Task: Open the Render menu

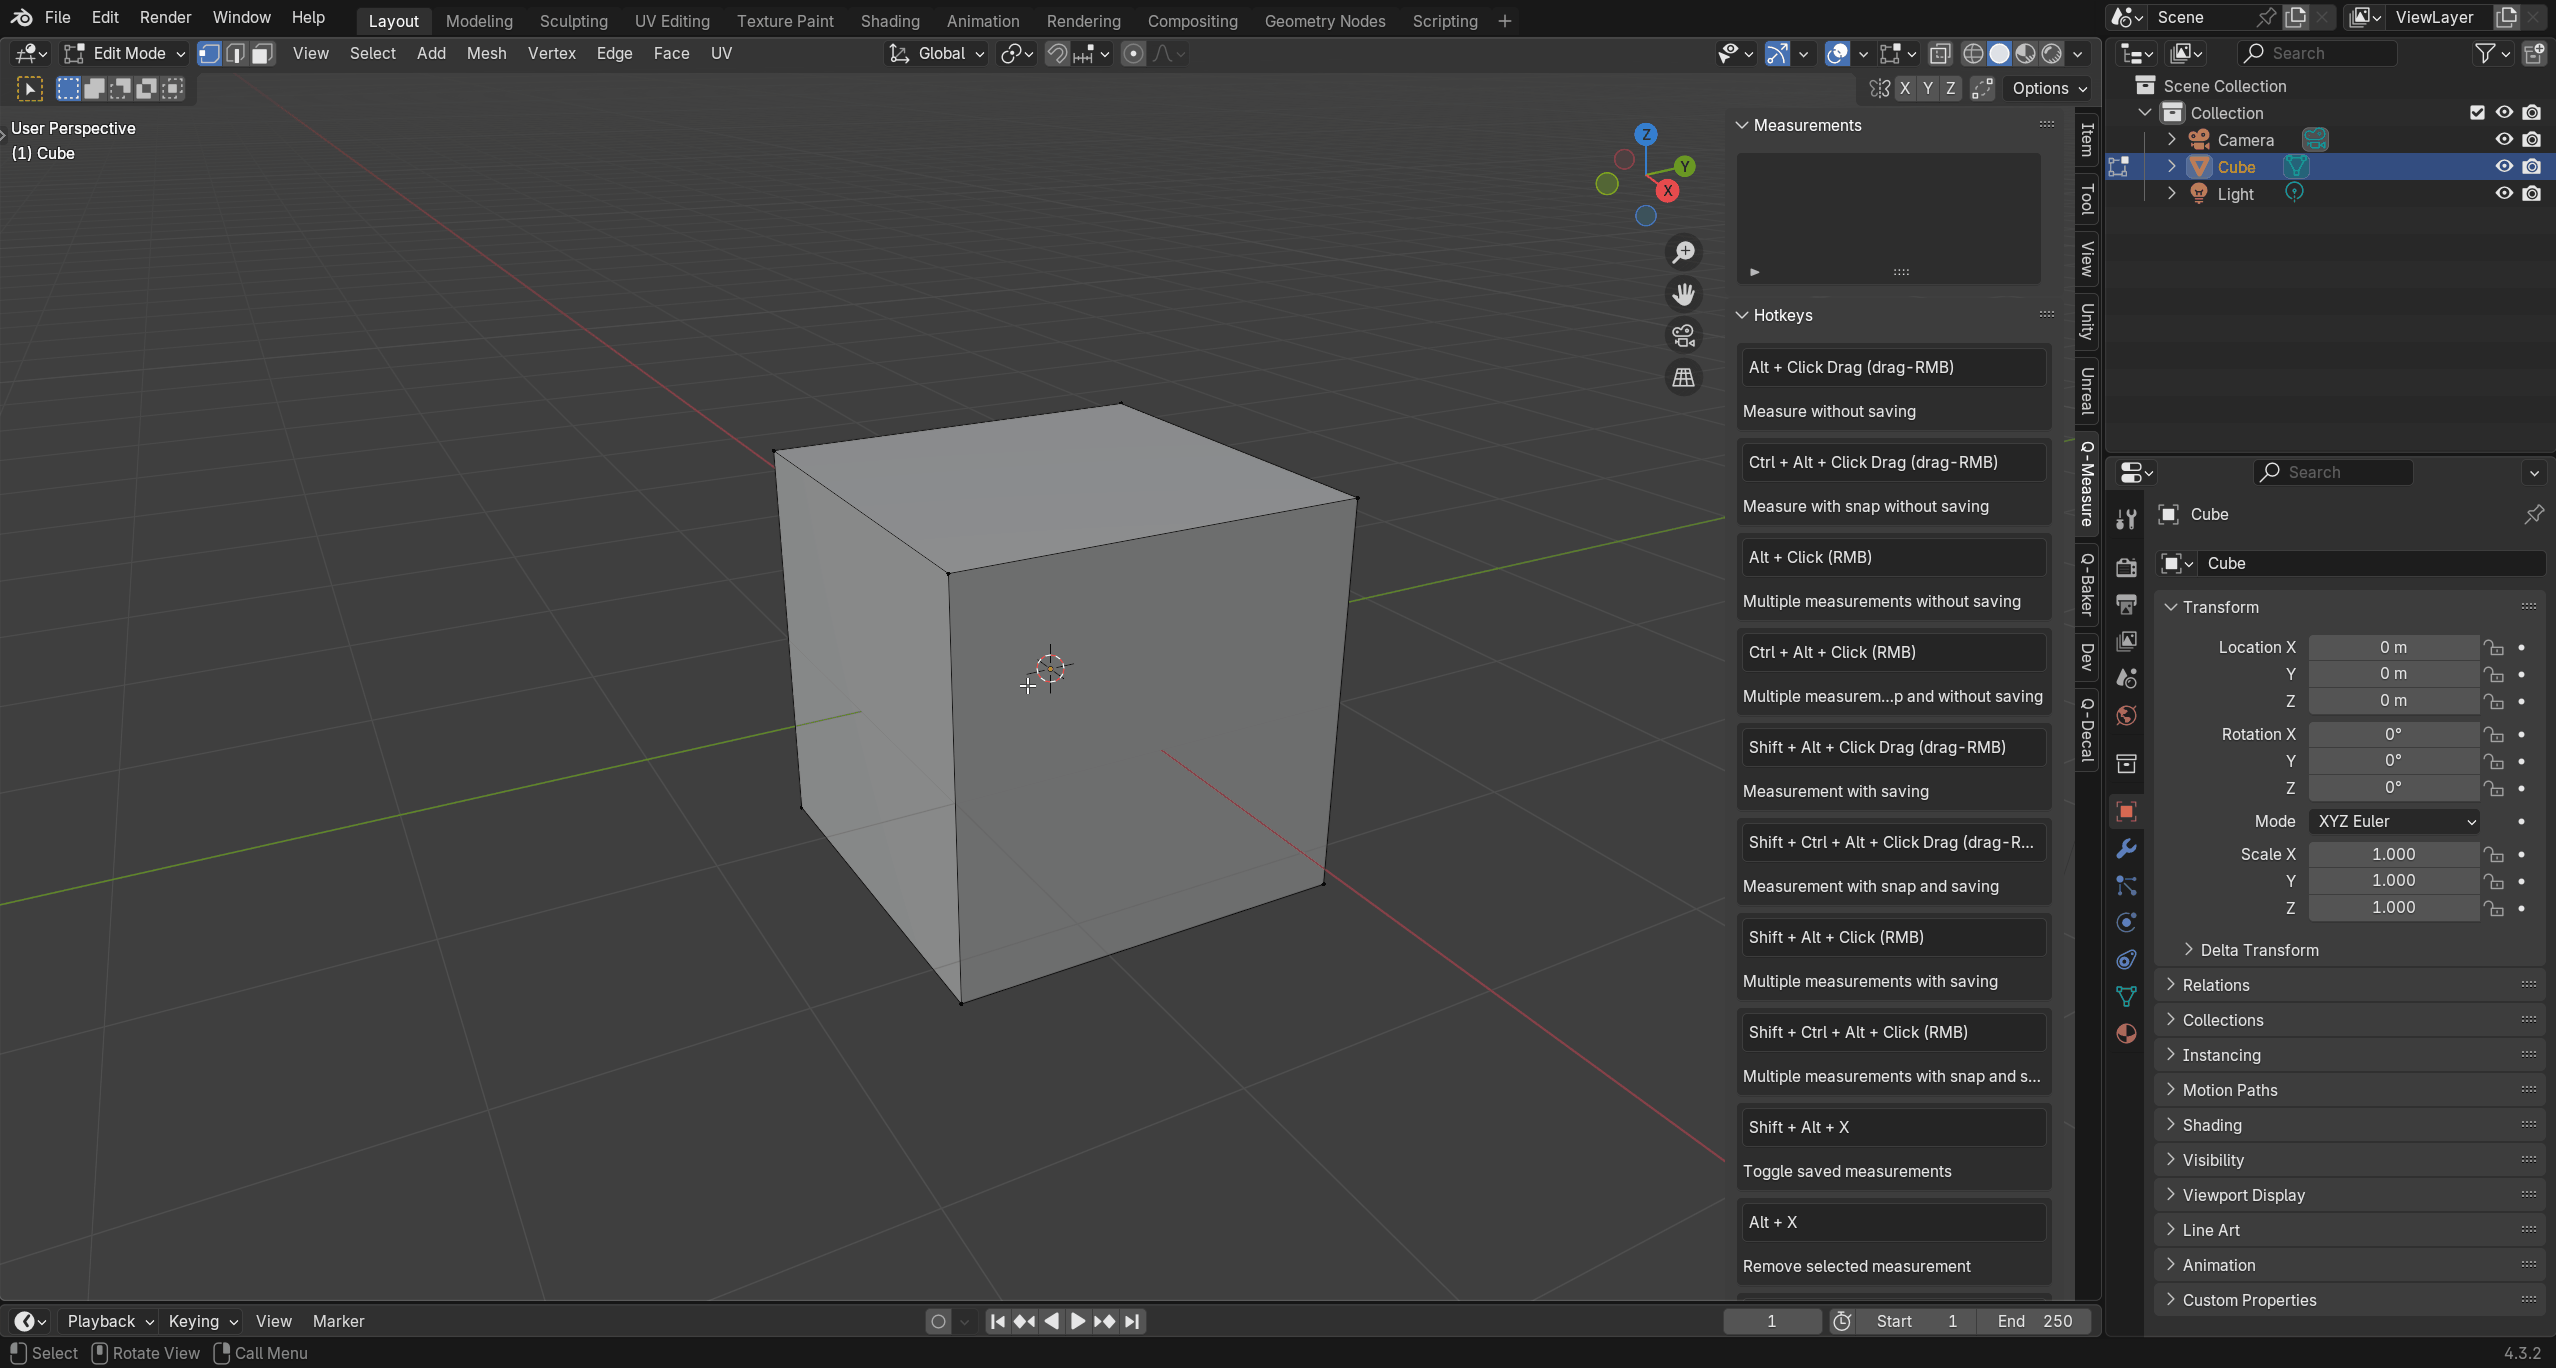Action: [x=165, y=18]
